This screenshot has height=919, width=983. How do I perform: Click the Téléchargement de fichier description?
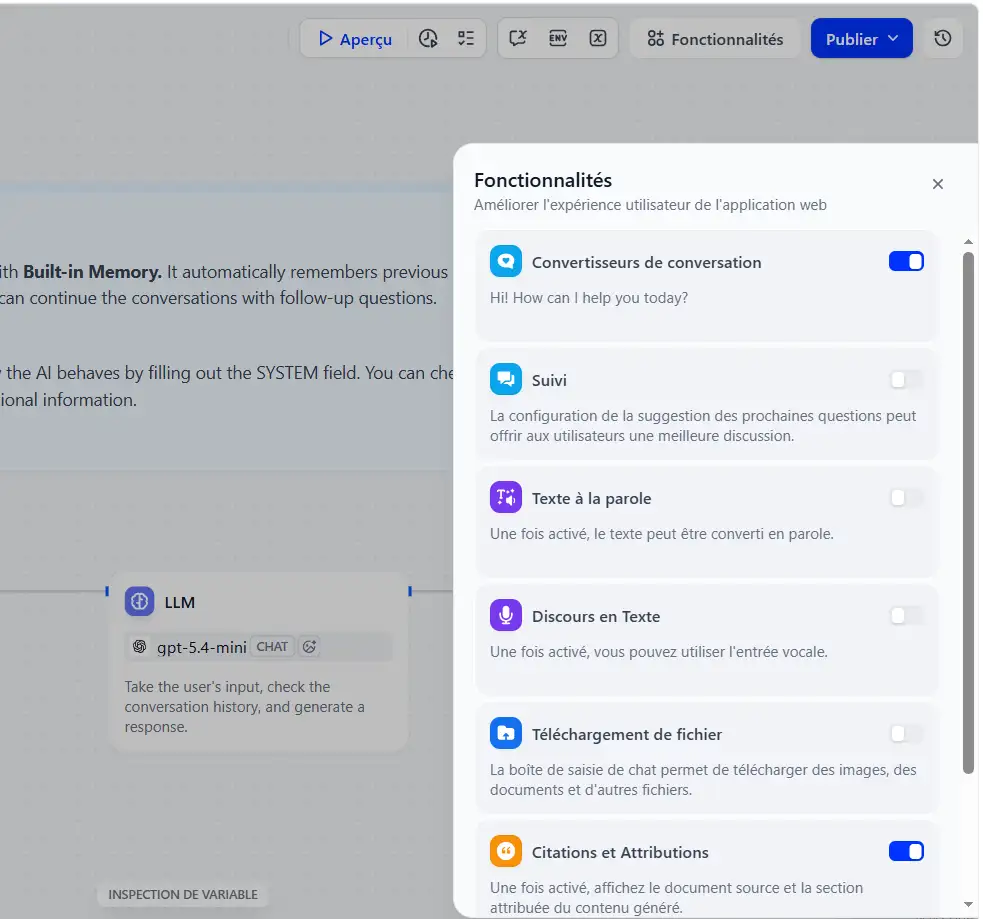coord(703,780)
